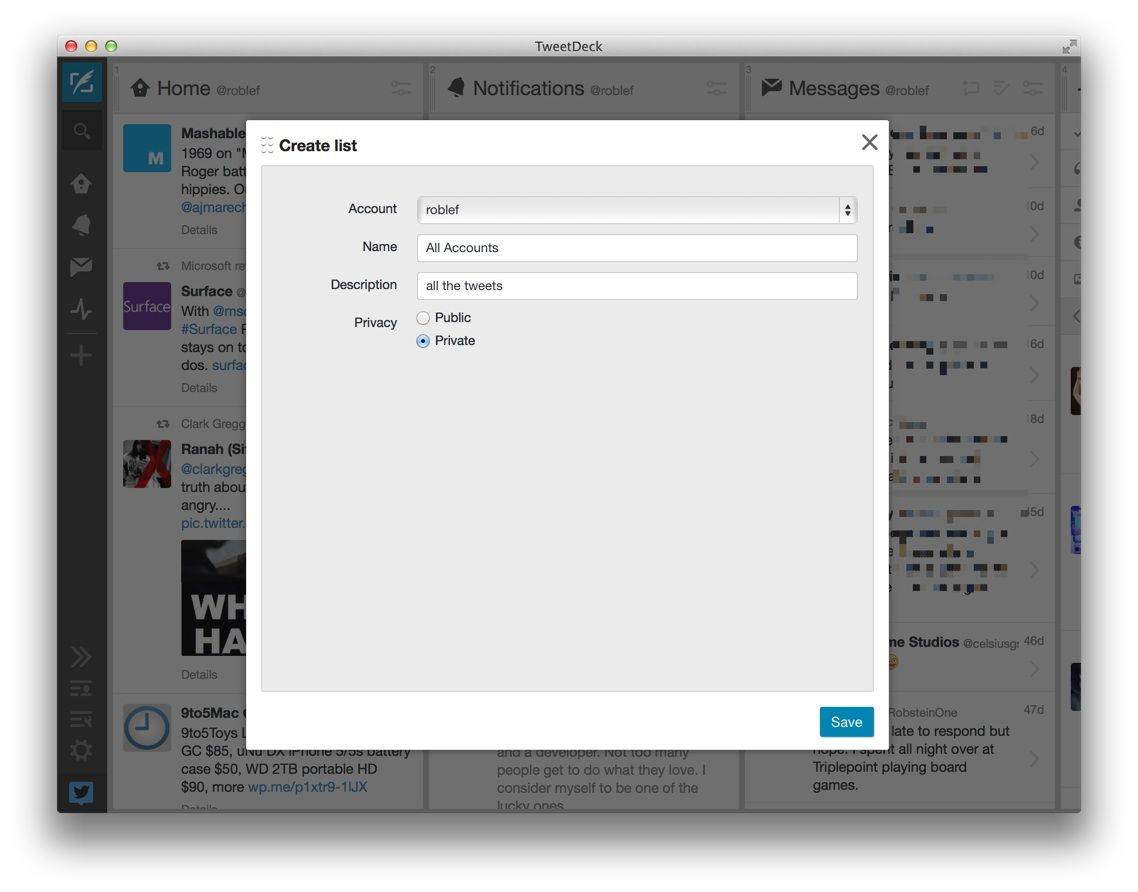Click the Mashable avatar in Home column
Screen dimensions: 1138x892
pyautogui.click(x=147, y=148)
